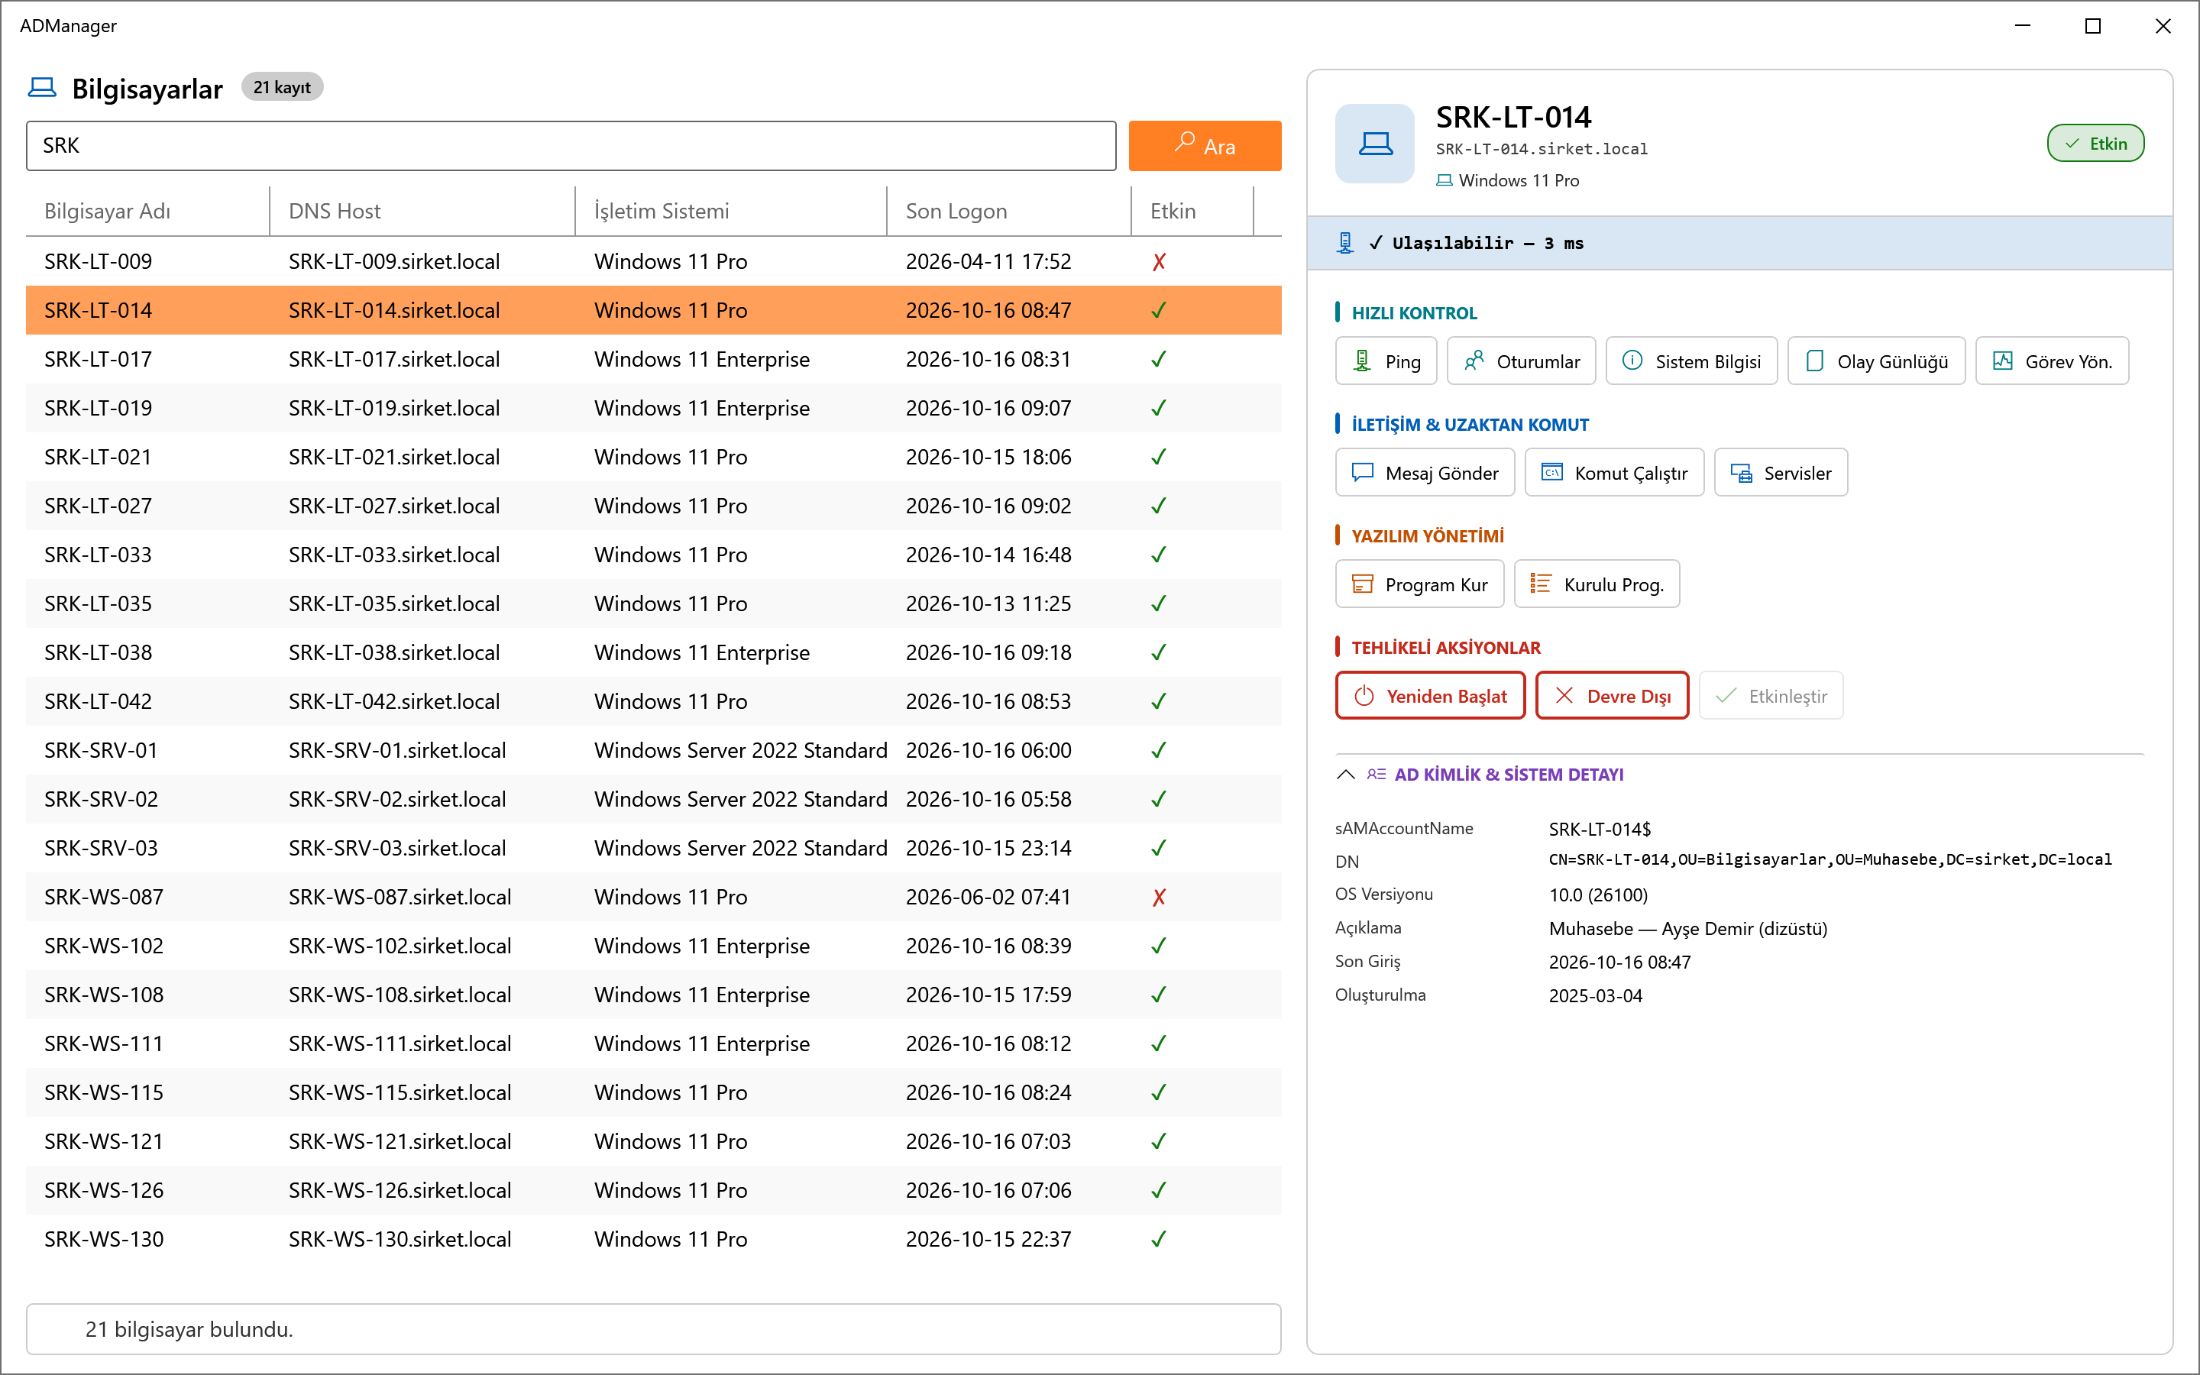Click Son Logon 2026-10-16 09:18 for SRK-LT-038
Image resolution: width=2200 pixels, height=1375 pixels.
(x=988, y=653)
